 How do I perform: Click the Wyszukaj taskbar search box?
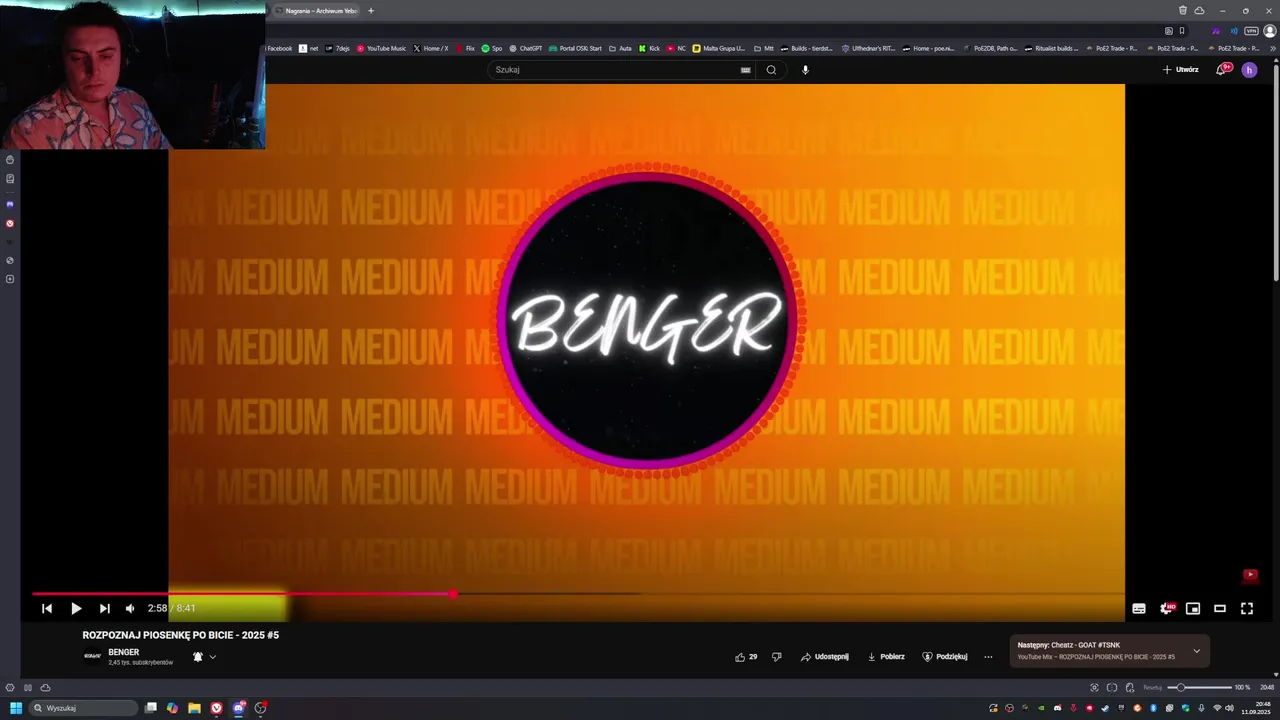pyautogui.click(x=83, y=708)
